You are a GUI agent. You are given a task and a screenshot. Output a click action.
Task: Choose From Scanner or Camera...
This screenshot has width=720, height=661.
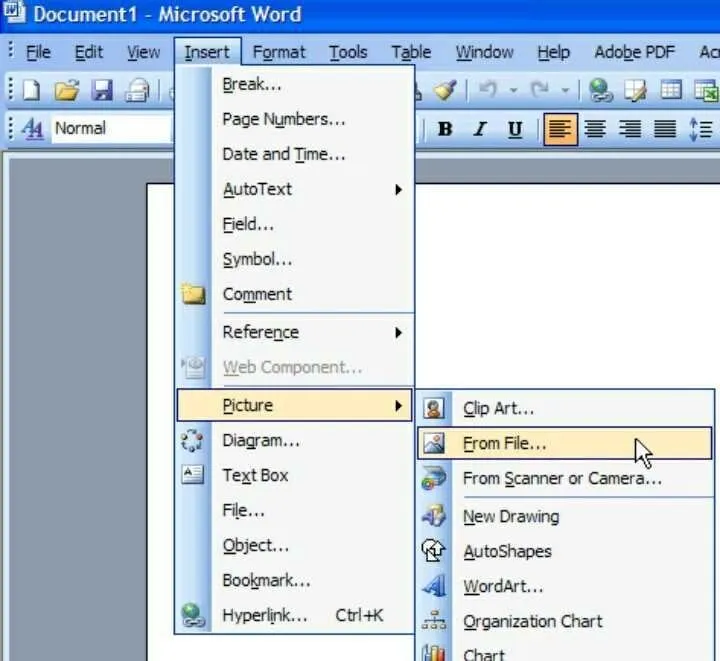click(565, 478)
